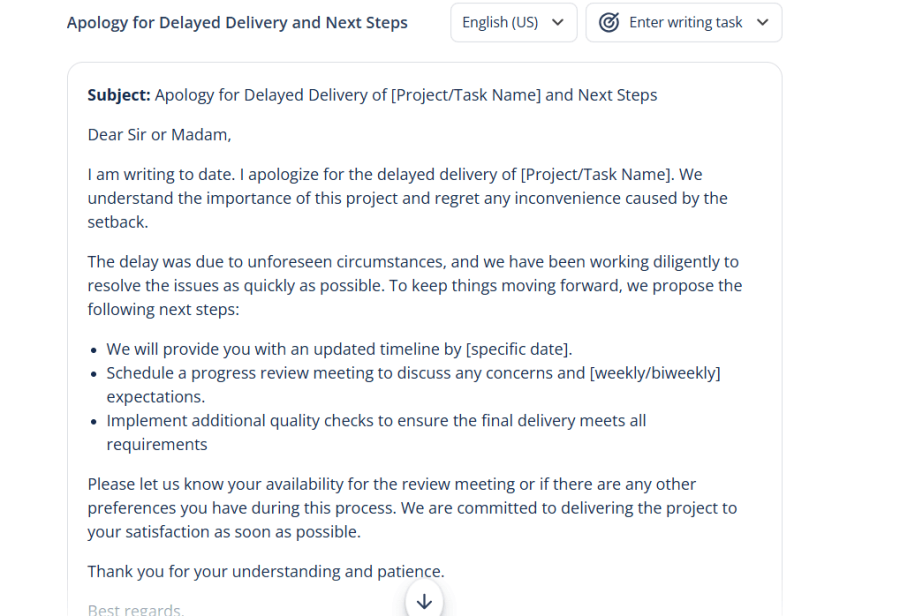Click the chevron arrow next to English (US)
Screen dimensions: 900x616
pos(558,22)
